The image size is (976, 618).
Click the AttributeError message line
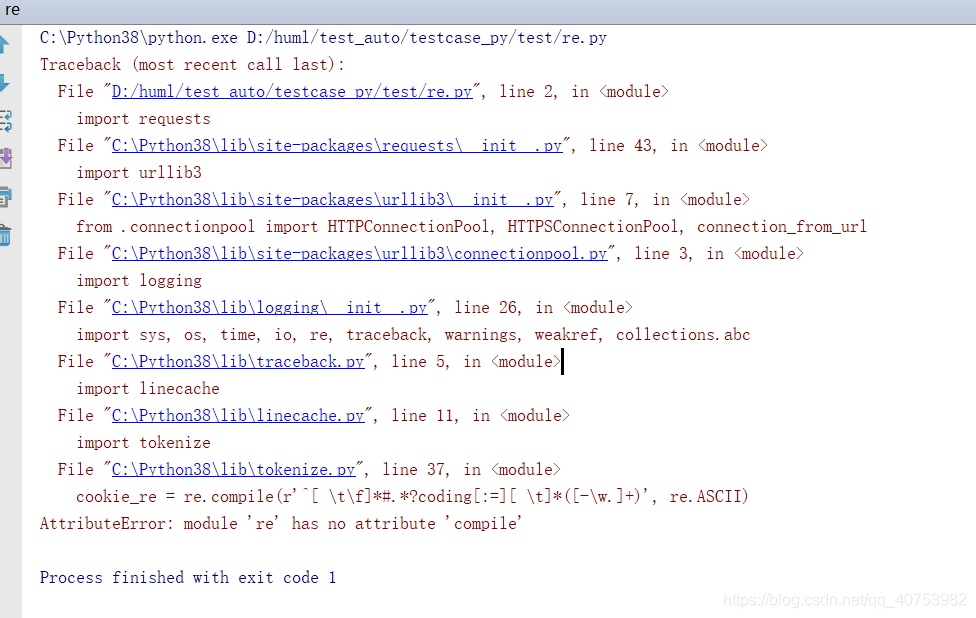[x=281, y=524]
